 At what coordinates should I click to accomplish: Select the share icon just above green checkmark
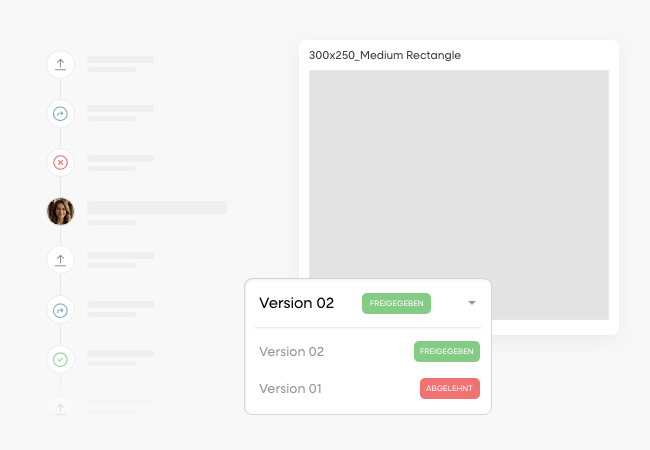tap(61, 310)
